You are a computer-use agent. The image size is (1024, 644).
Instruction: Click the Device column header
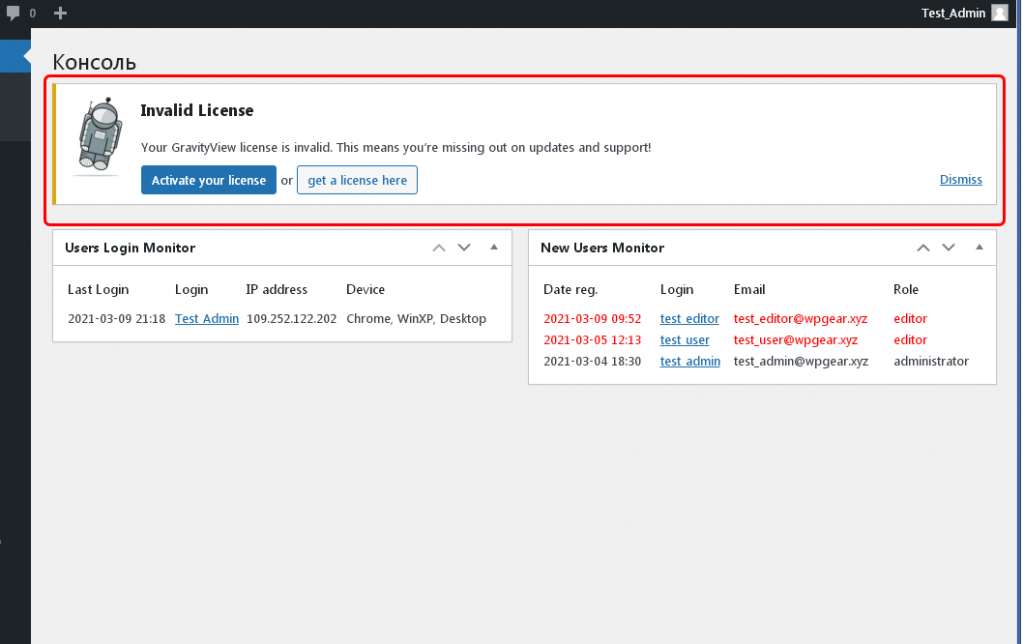365,289
